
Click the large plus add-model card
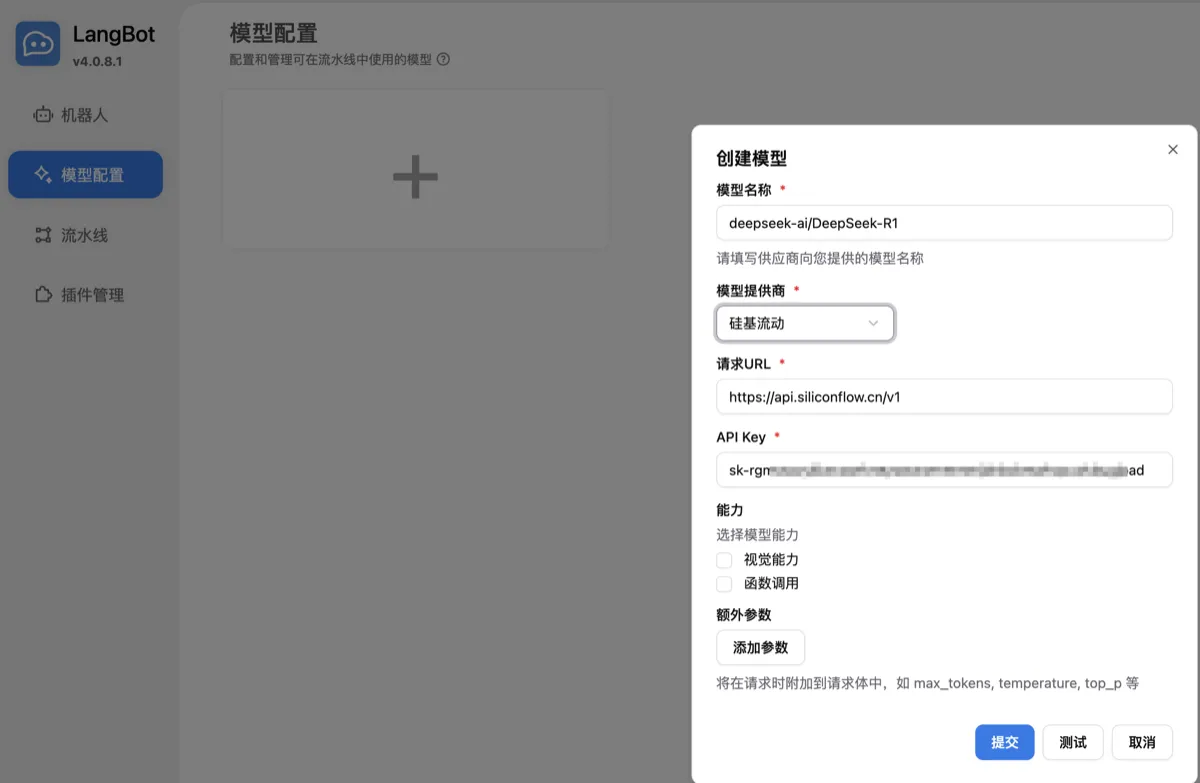(x=415, y=169)
